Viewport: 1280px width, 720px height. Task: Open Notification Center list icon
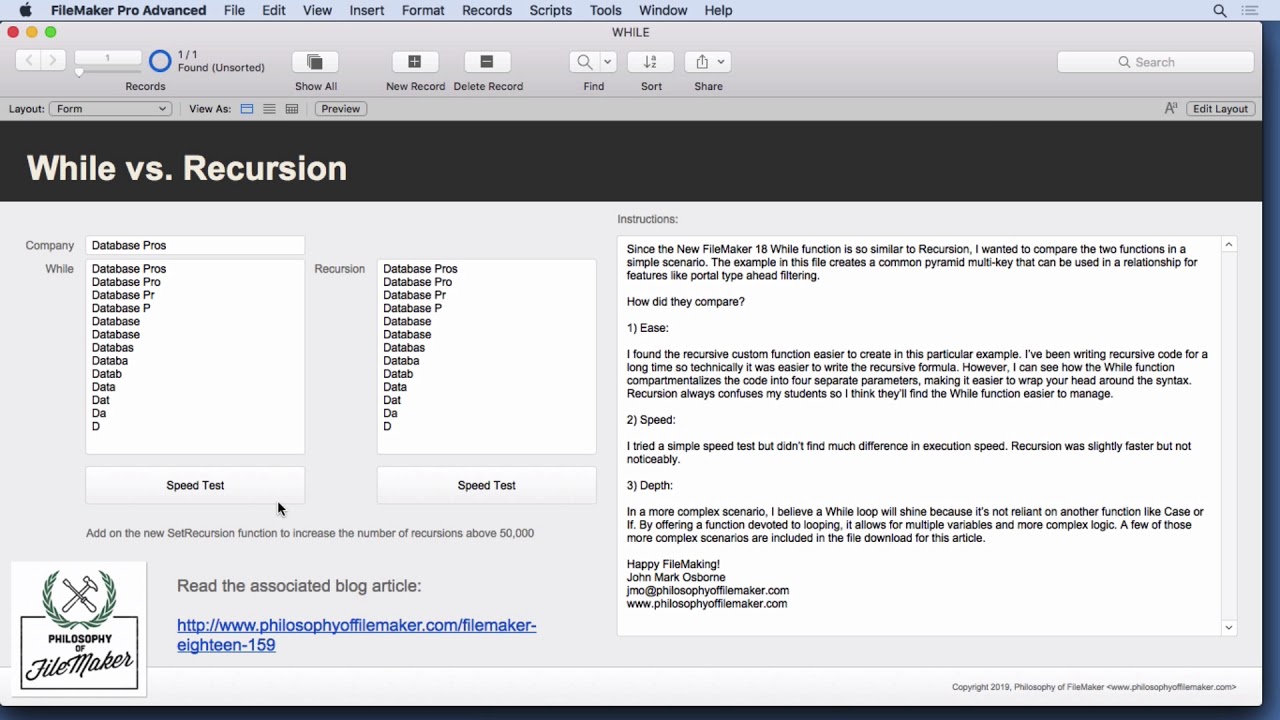(x=1250, y=10)
